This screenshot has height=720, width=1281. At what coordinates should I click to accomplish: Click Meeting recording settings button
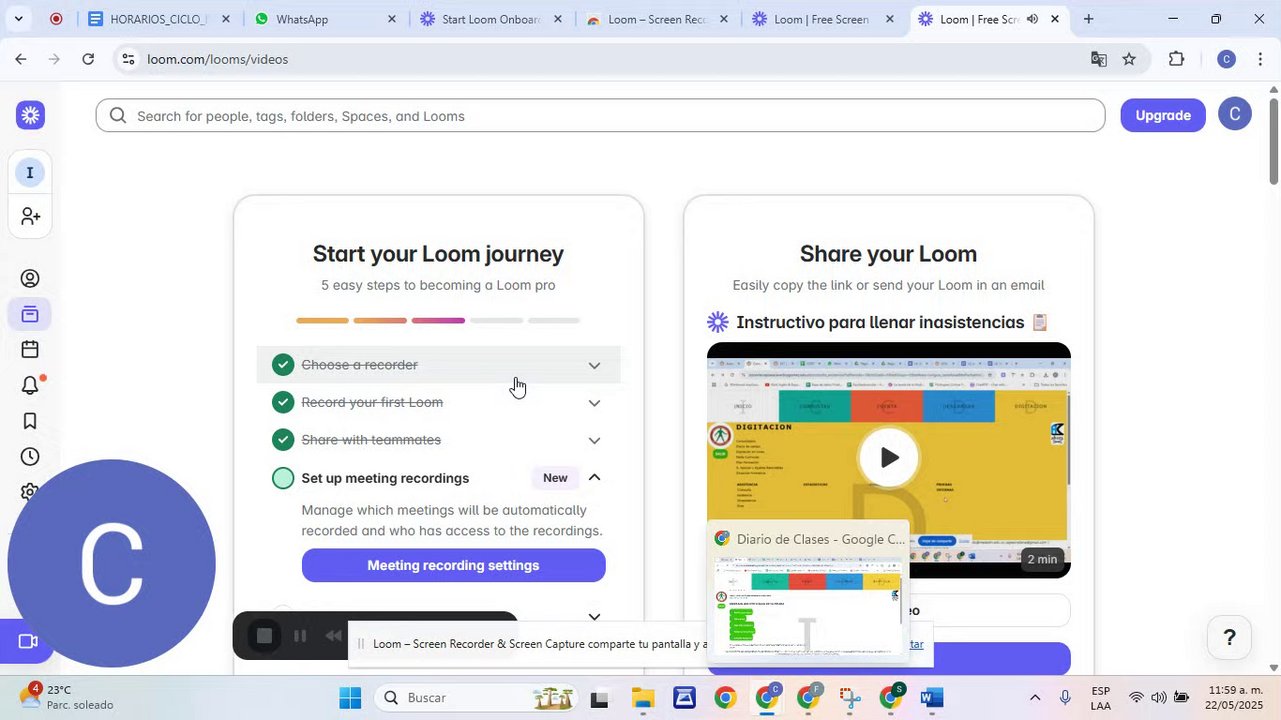(453, 565)
